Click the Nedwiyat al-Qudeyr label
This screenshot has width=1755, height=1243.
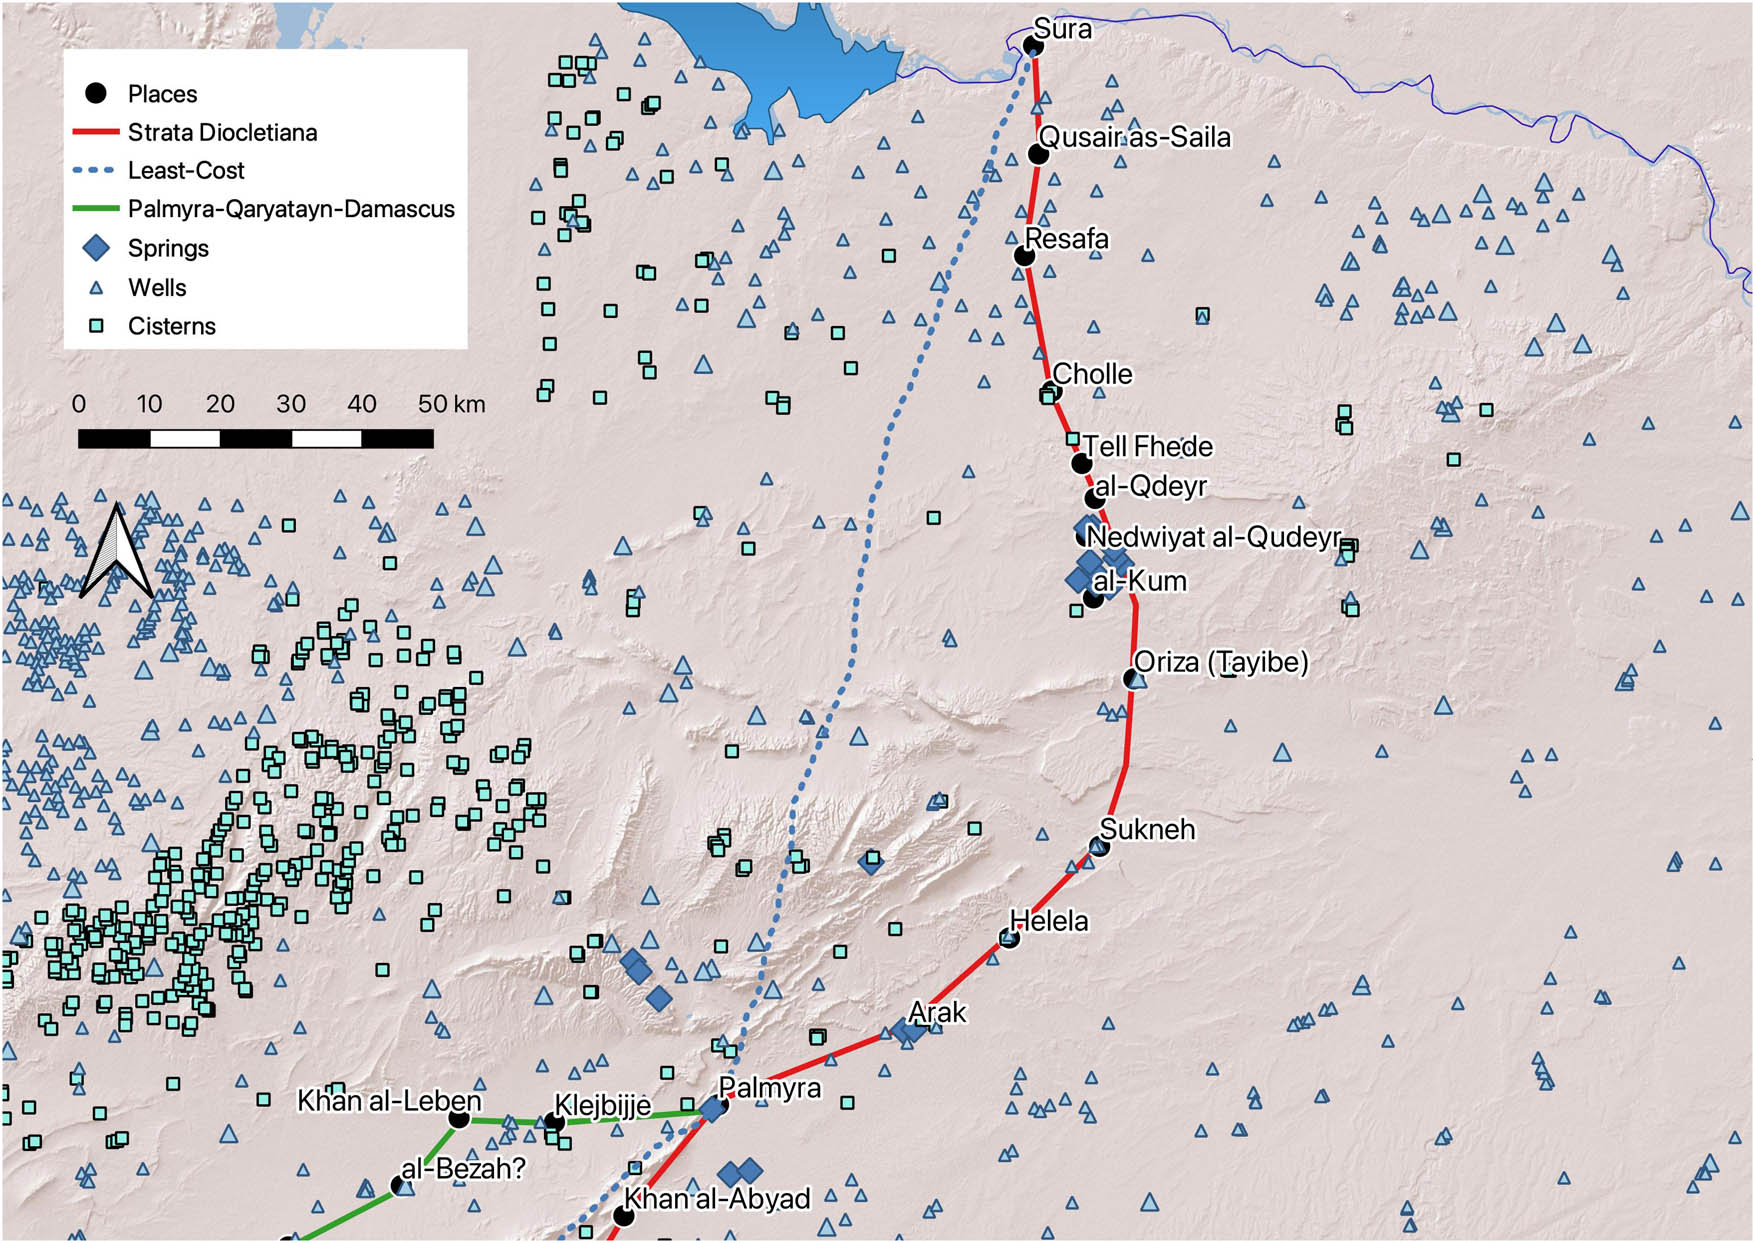click(1213, 537)
